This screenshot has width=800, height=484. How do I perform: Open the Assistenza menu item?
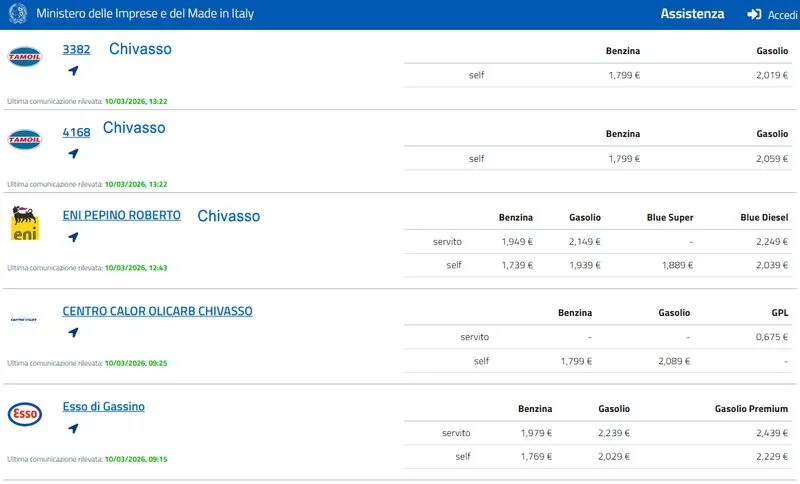tap(692, 14)
